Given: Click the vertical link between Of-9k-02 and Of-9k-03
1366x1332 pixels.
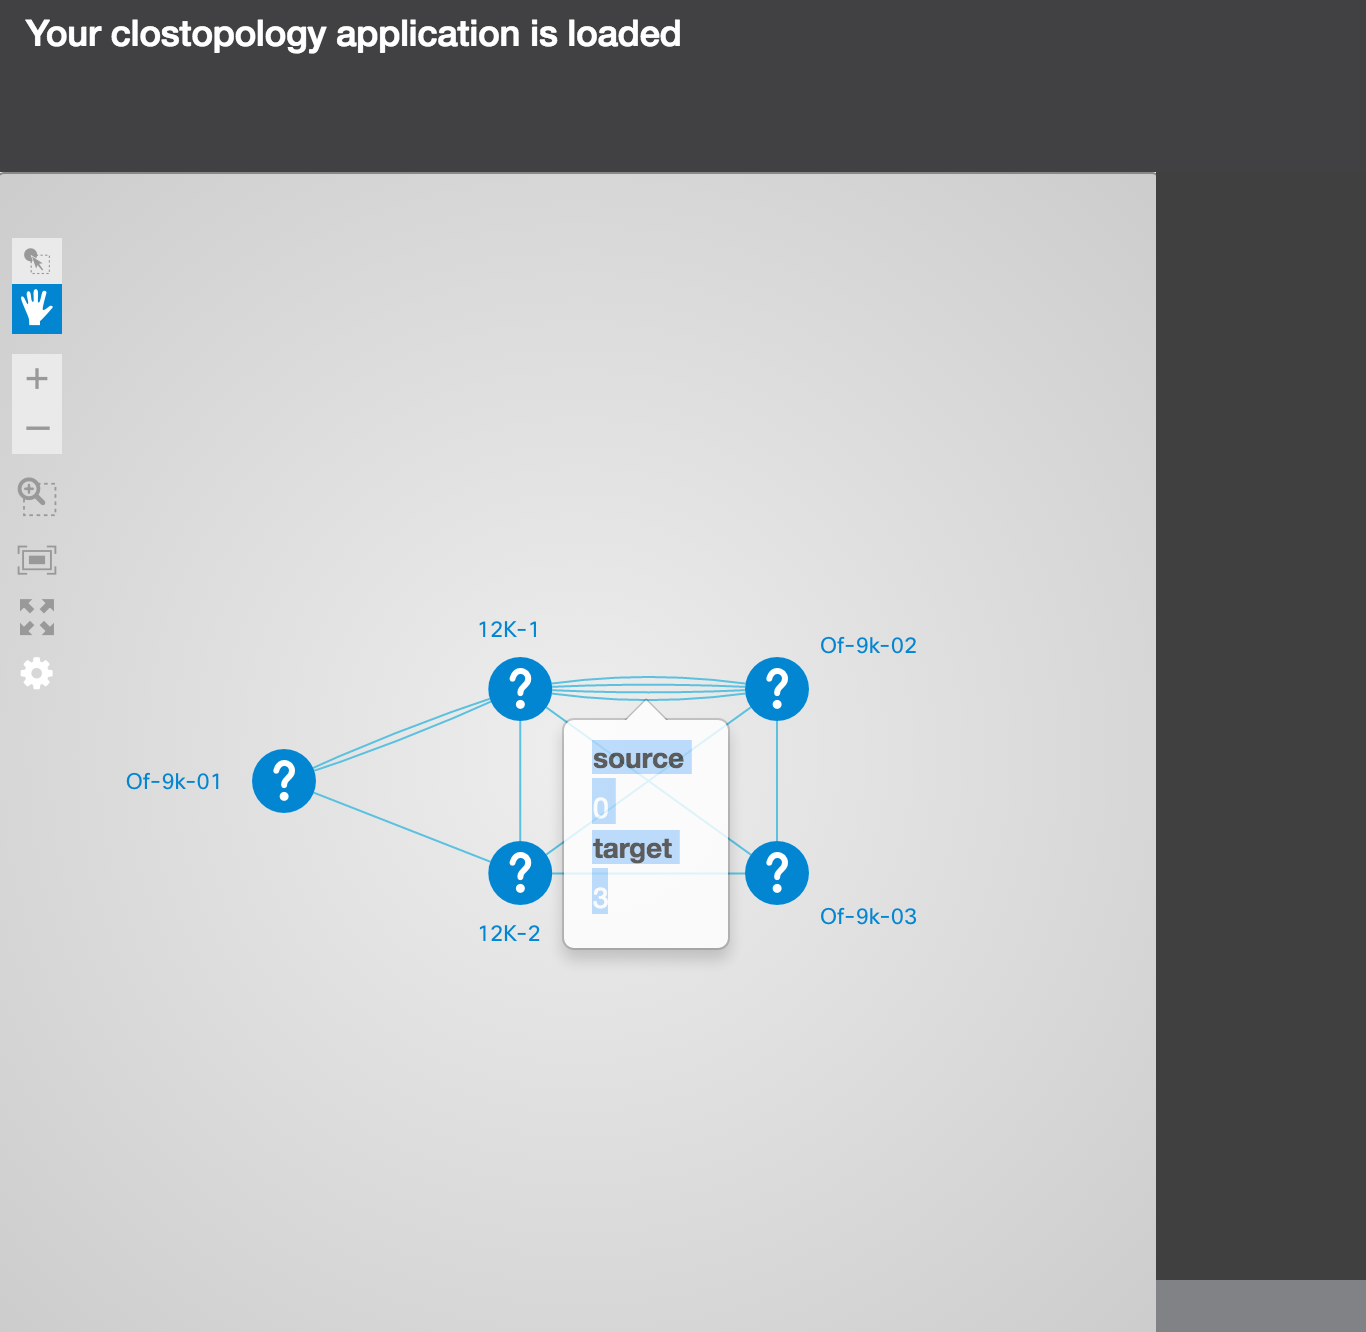Looking at the screenshot, I should (777, 781).
